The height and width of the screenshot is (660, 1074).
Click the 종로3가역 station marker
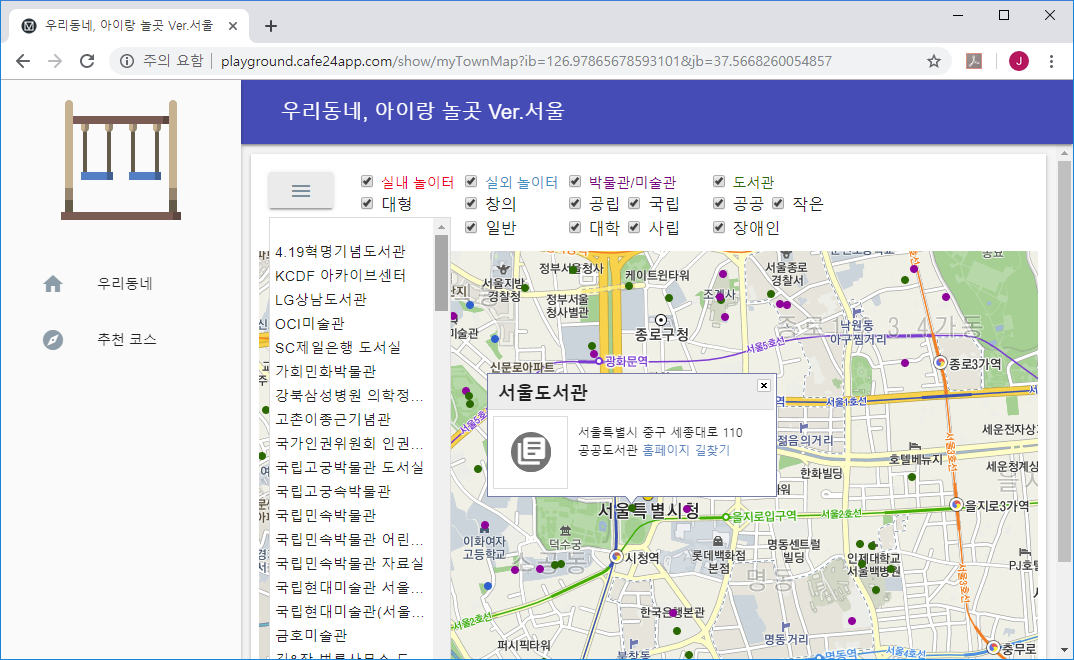click(941, 362)
